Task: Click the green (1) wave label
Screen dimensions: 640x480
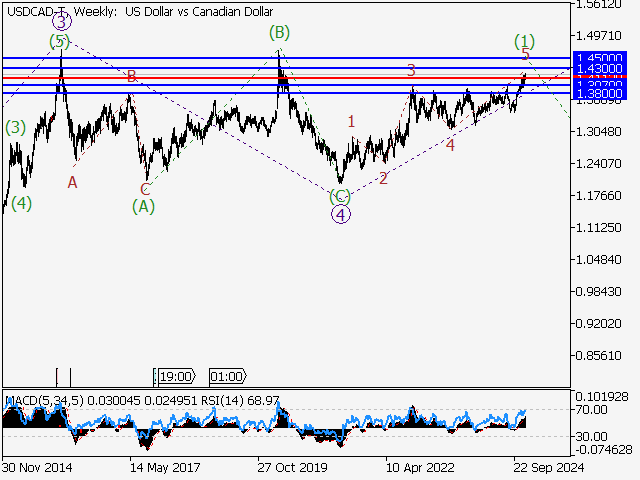Action: point(525,41)
